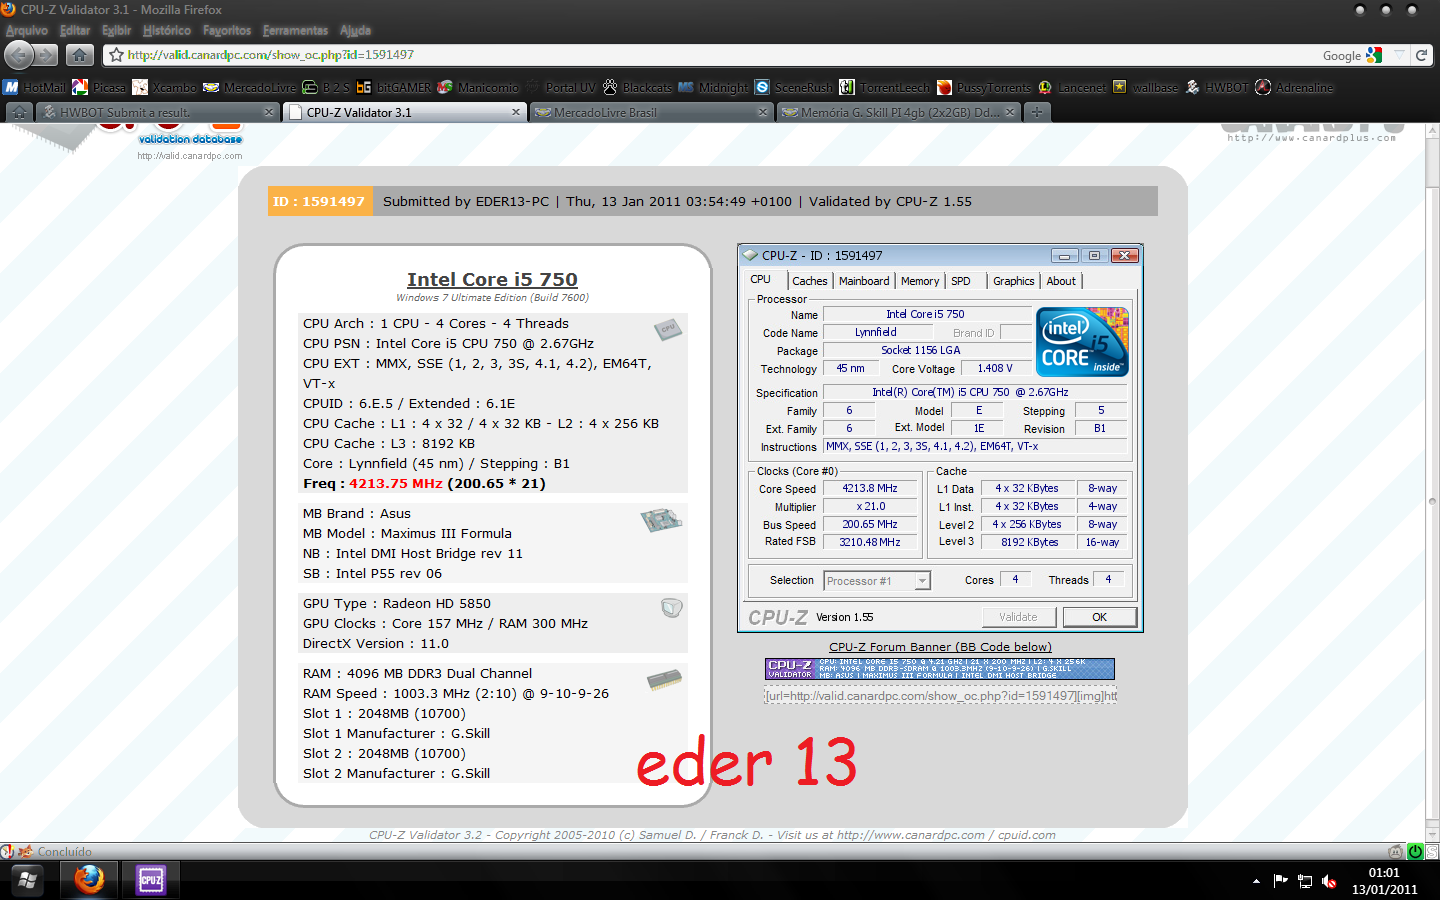Click the network tray icon
1440x900 pixels.
click(1305, 881)
